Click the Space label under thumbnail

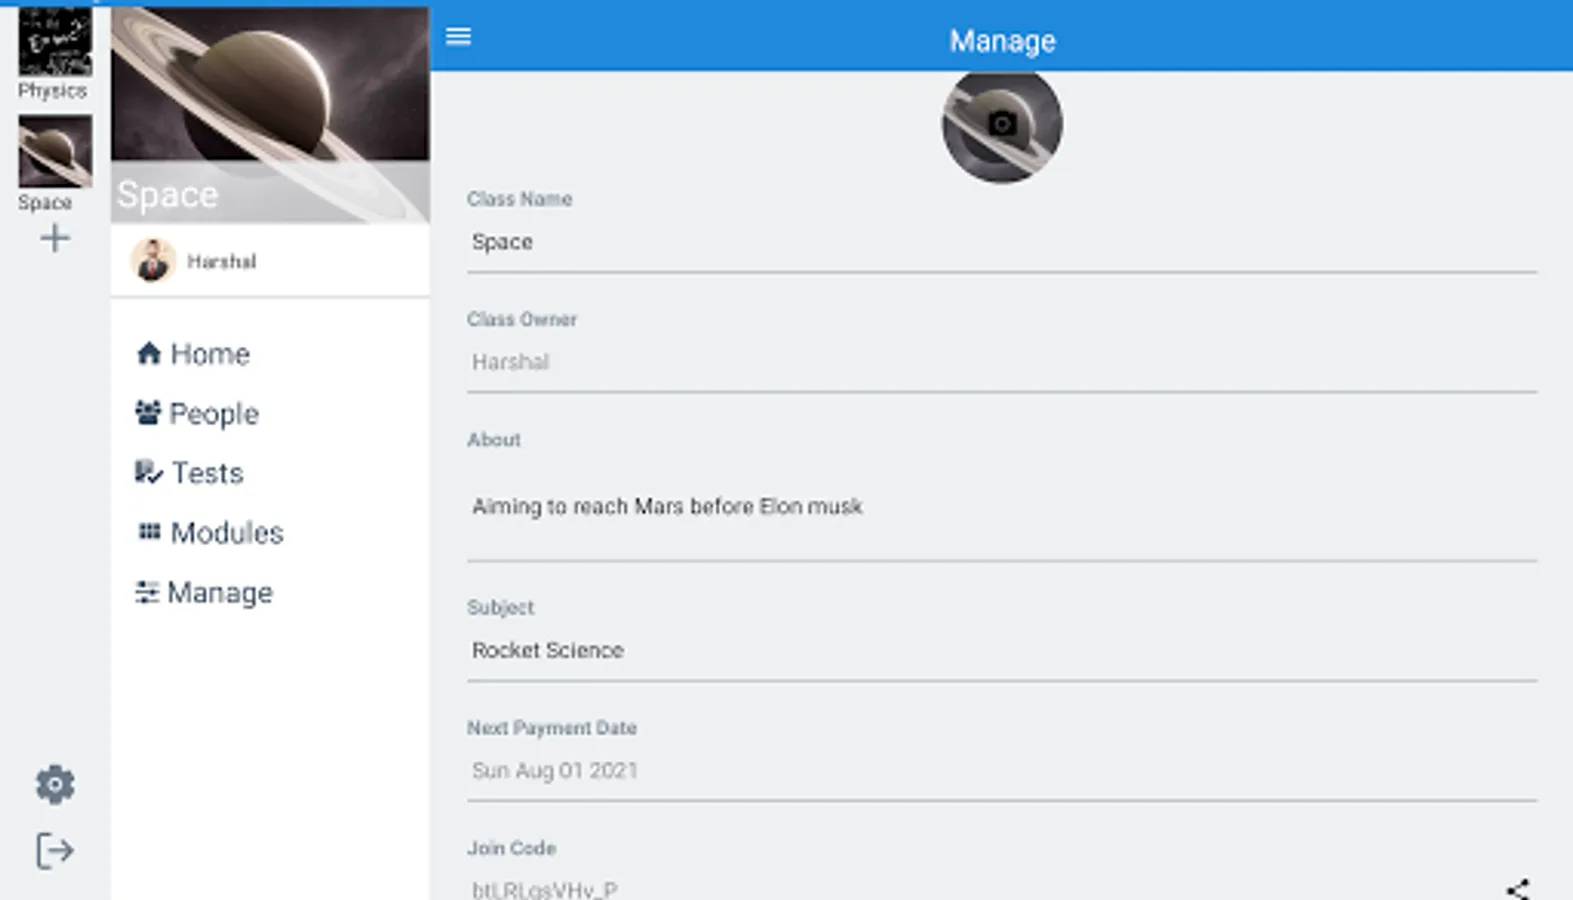[x=45, y=203]
